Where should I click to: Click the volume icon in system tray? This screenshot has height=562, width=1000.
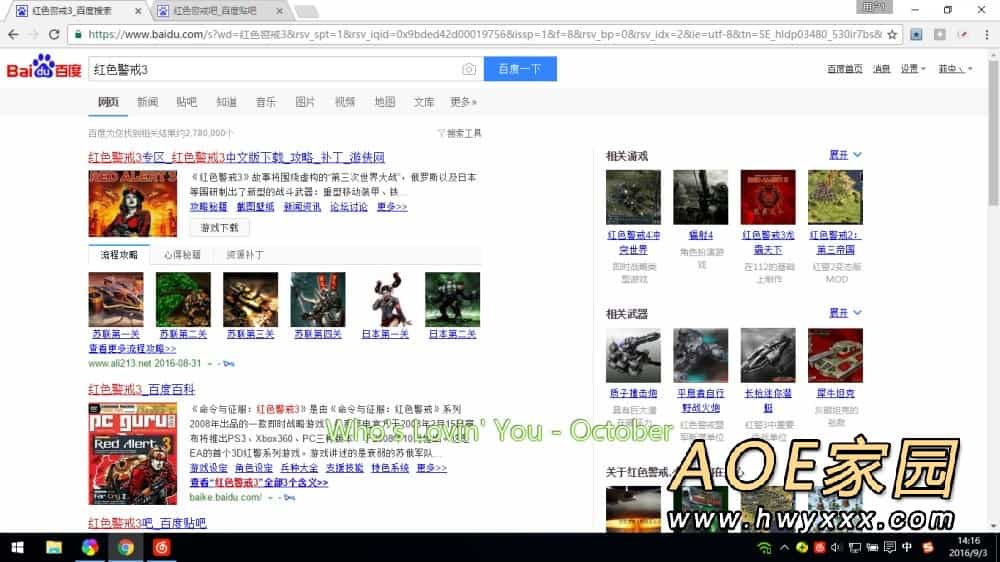(837, 547)
